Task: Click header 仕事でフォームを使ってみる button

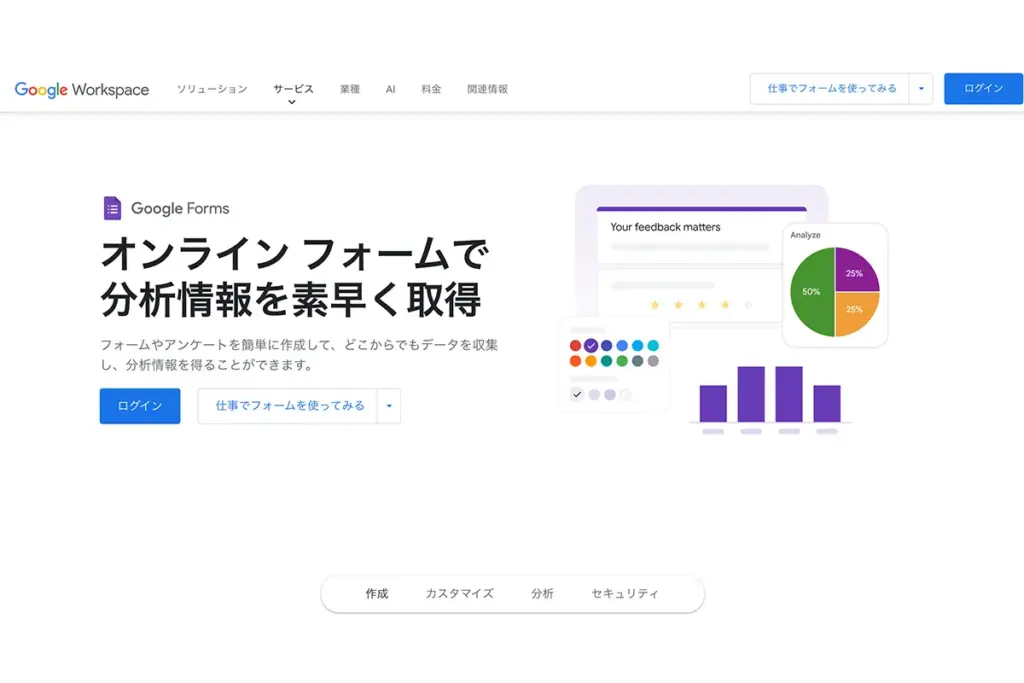Action: [x=830, y=89]
